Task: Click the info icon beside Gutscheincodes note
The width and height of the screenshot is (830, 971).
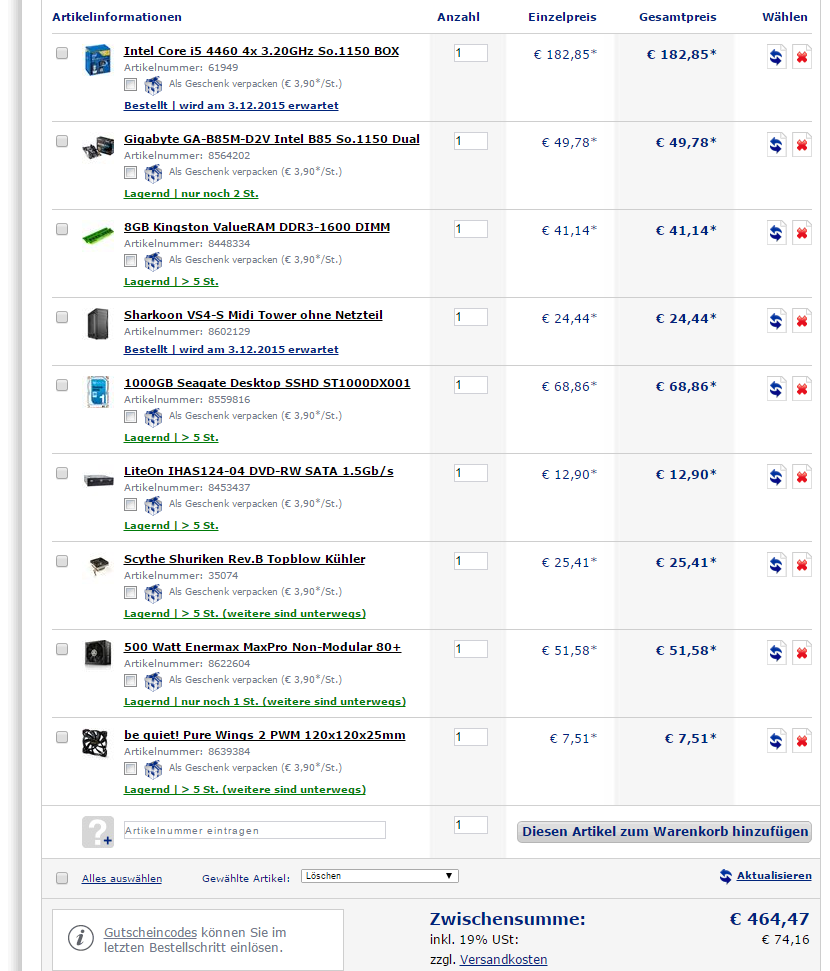Action: tap(81, 938)
